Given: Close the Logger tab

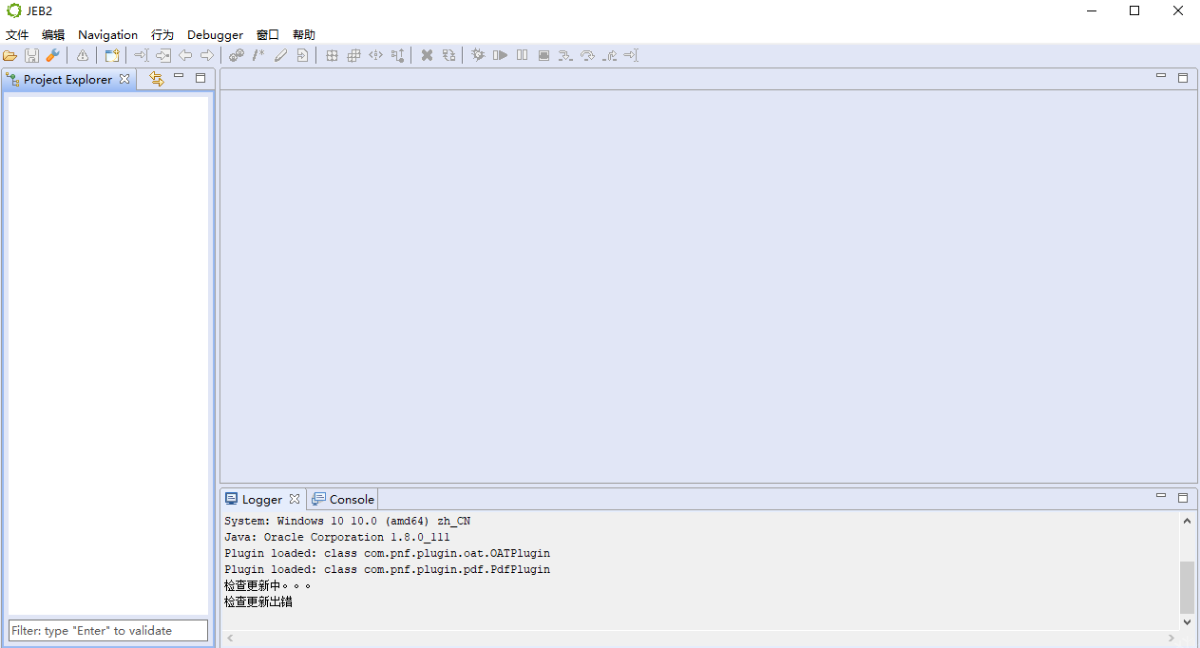Looking at the screenshot, I should coord(294,499).
